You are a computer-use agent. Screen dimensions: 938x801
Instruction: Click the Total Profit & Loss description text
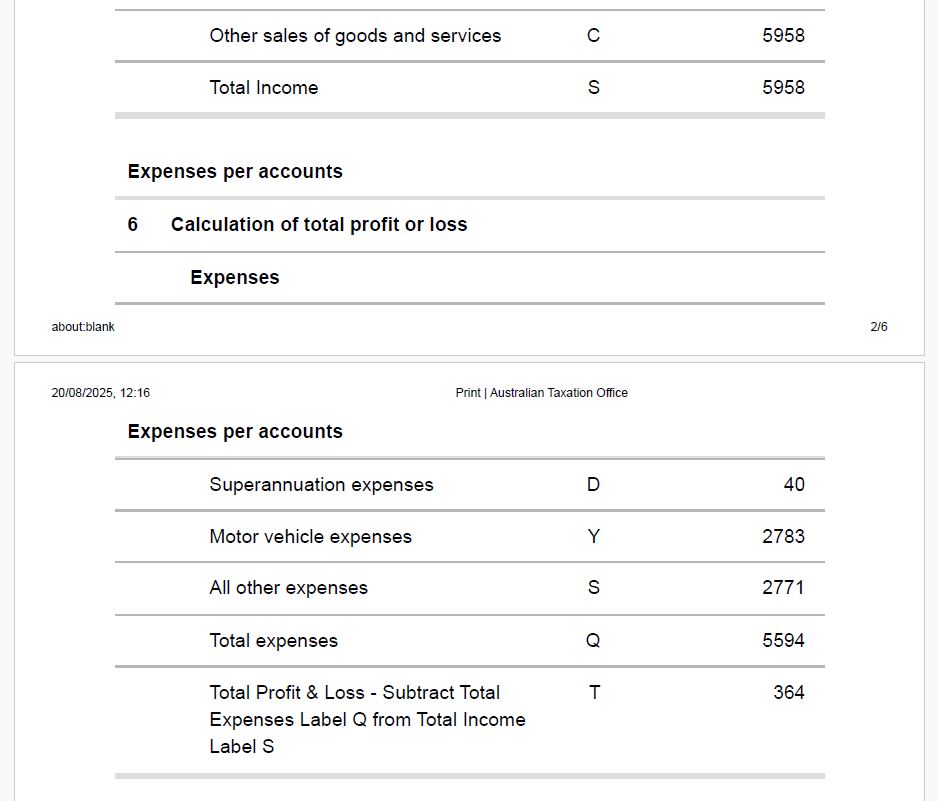point(367,719)
